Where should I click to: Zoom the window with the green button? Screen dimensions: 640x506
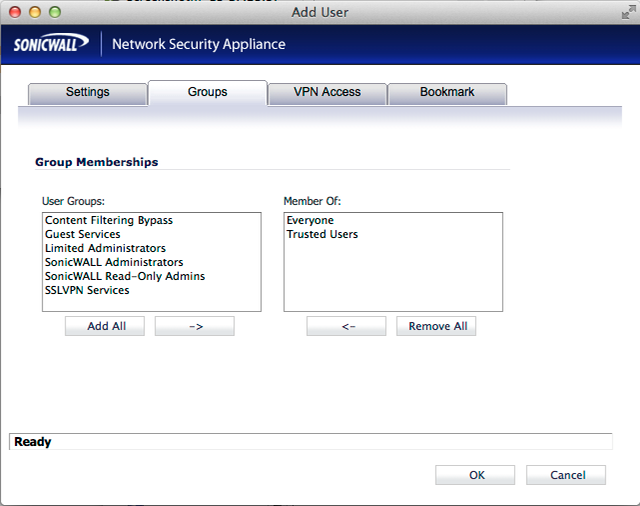tap(55, 12)
